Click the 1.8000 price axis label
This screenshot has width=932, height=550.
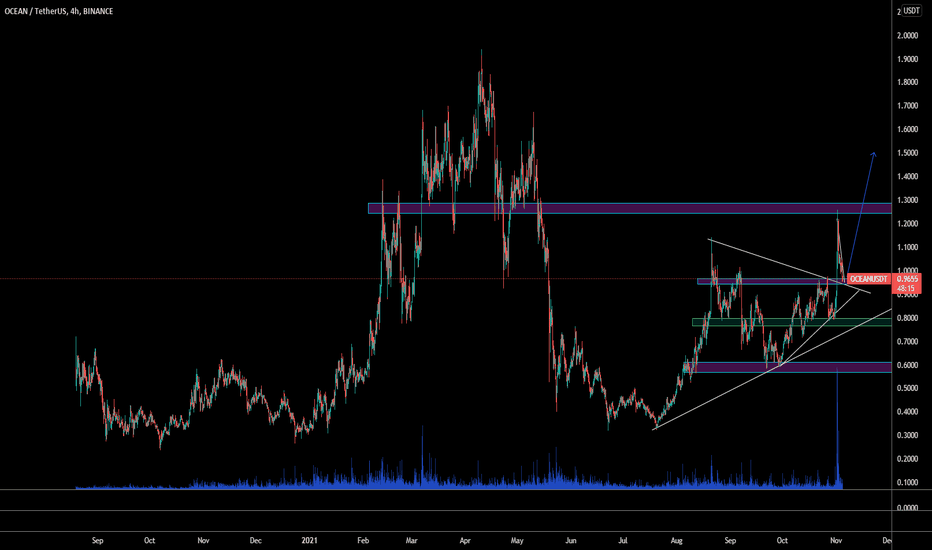907,83
